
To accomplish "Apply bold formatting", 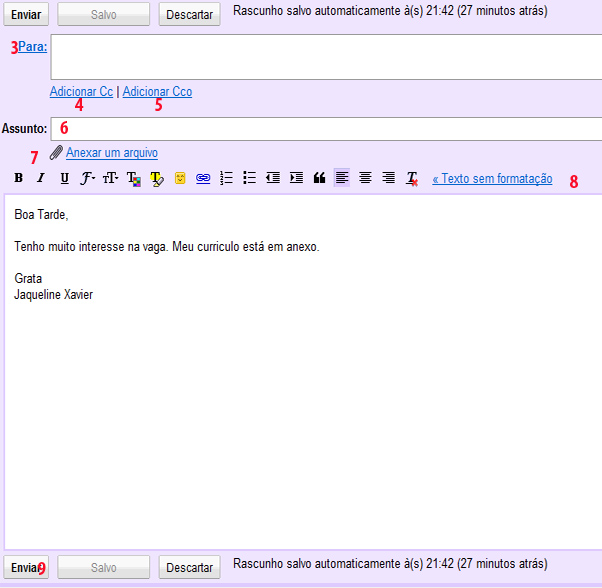I will pyautogui.click(x=18, y=178).
